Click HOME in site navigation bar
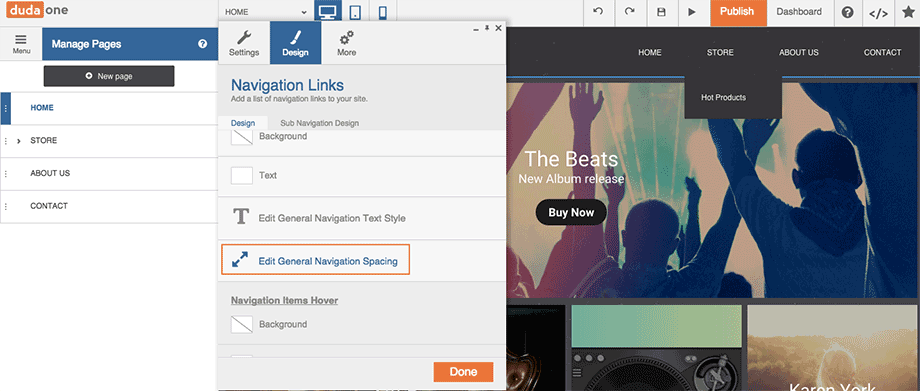This screenshot has width=920, height=391. click(x=650, y=53)
